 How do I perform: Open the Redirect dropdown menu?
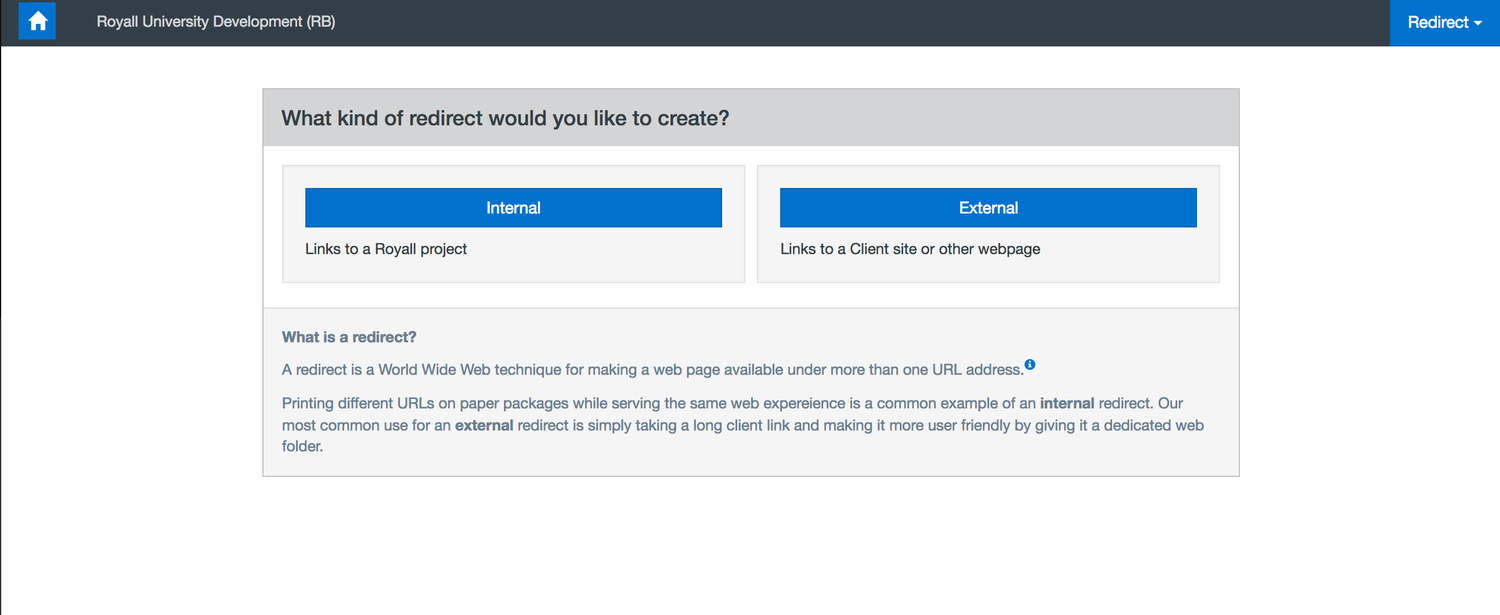[1443, 22]
